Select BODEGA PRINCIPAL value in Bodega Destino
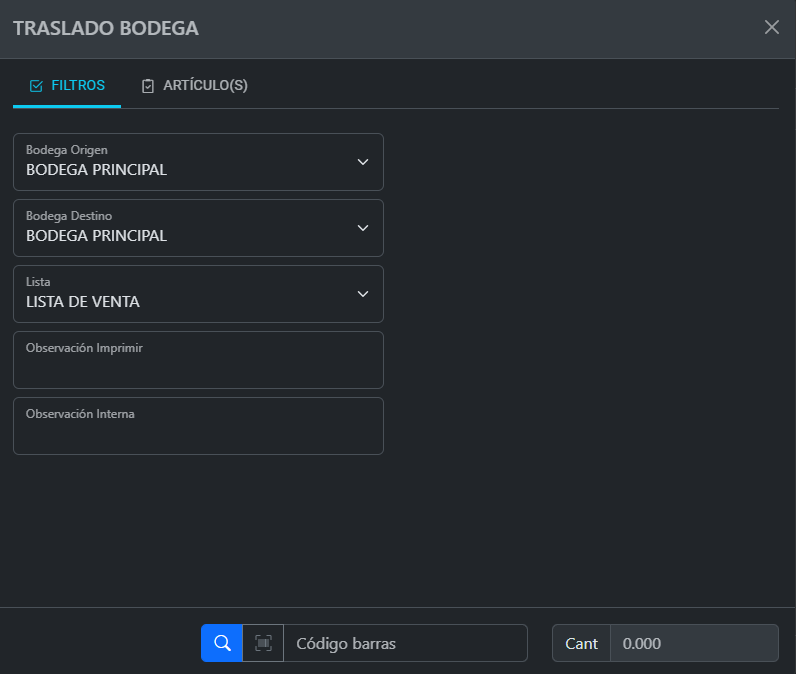 click(97, 236)
